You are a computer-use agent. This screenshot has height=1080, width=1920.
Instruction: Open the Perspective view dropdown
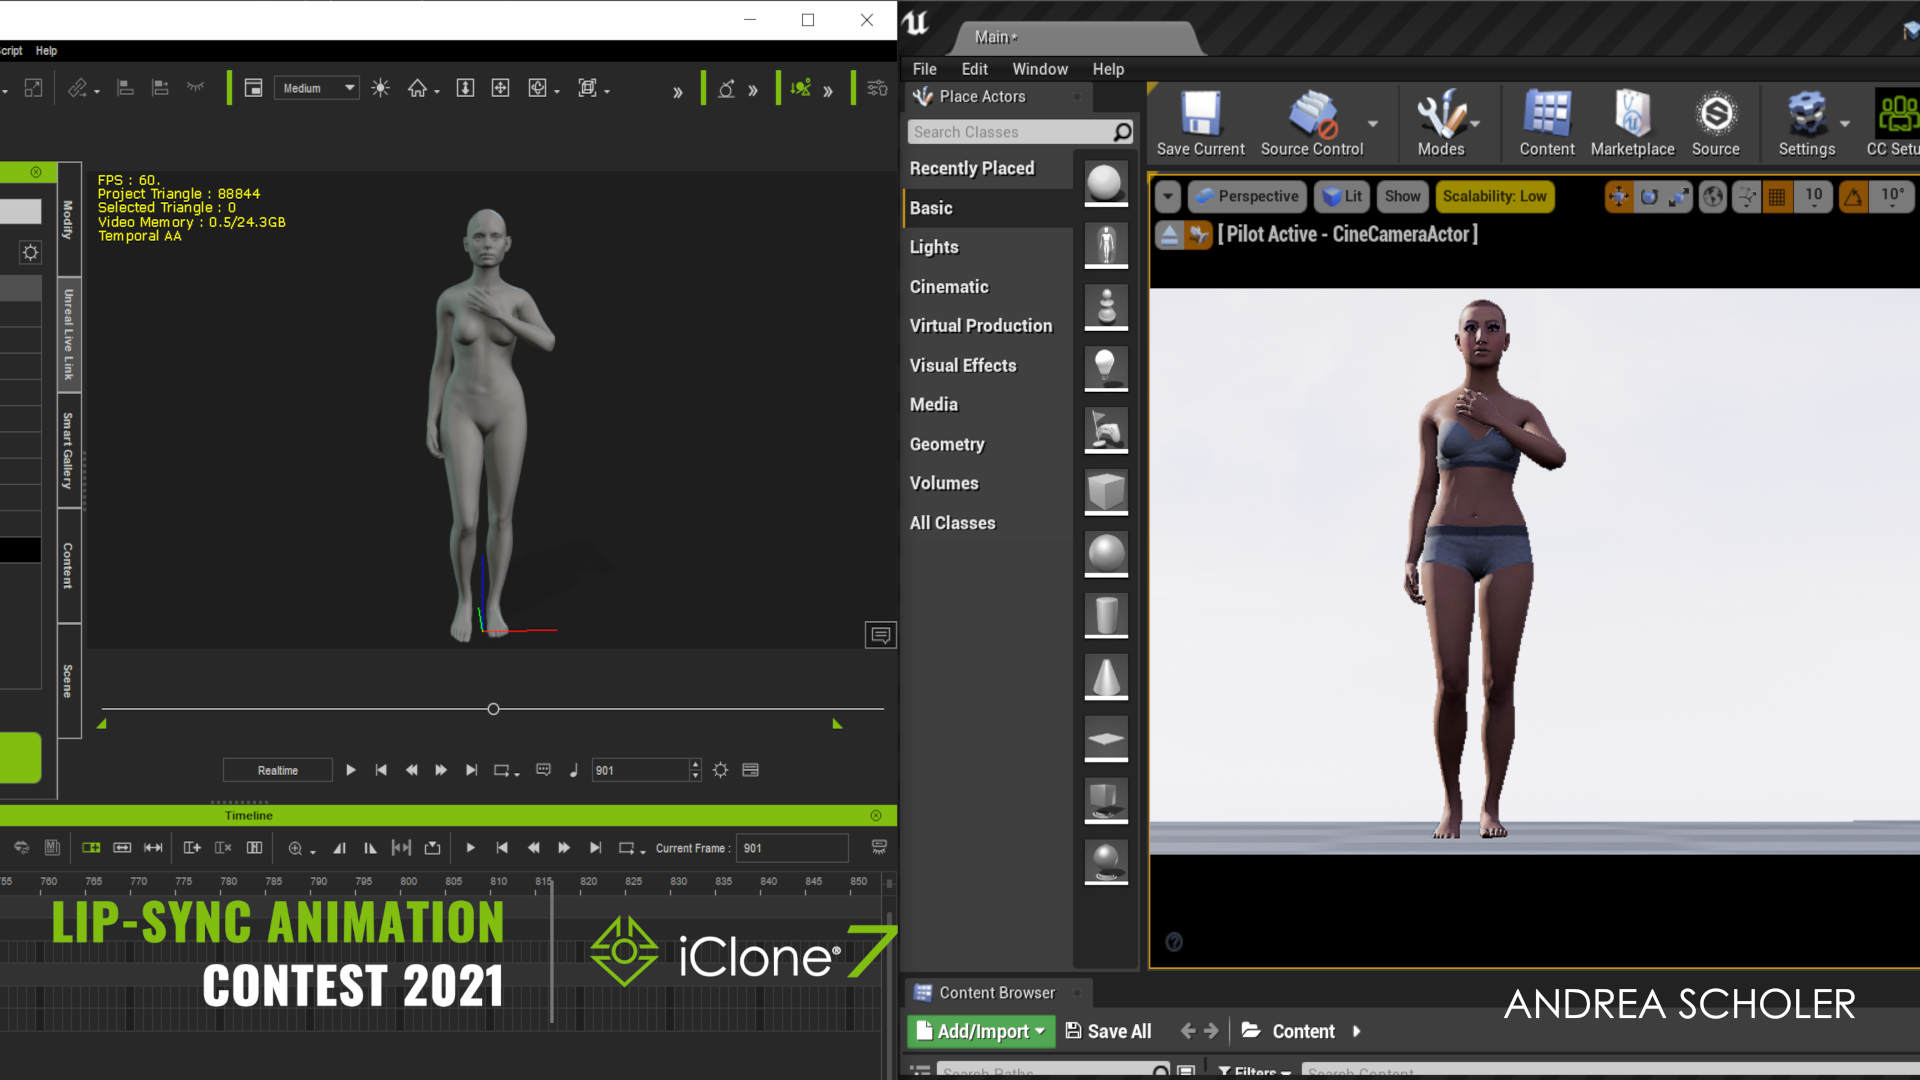click(x=1247, y=196)
